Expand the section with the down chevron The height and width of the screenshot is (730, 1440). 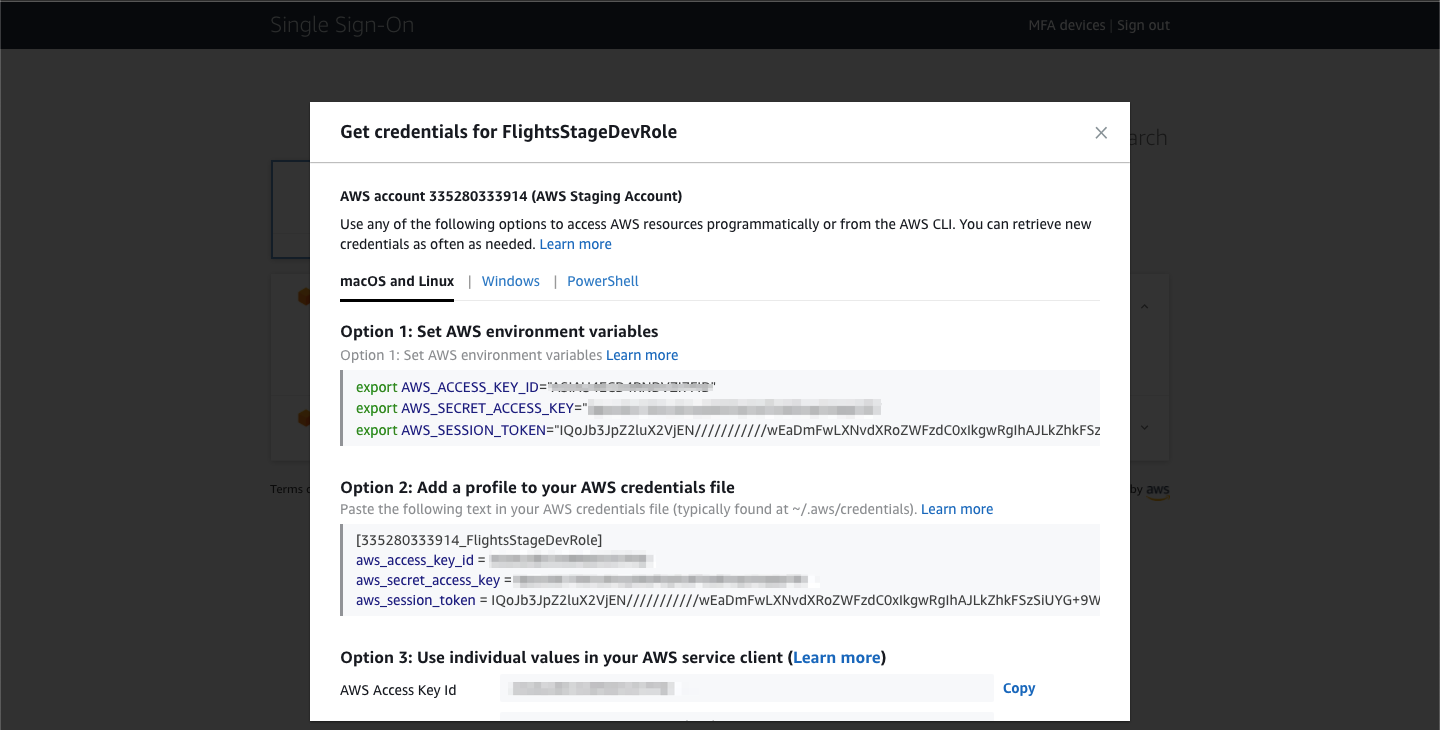point(1145,427)
